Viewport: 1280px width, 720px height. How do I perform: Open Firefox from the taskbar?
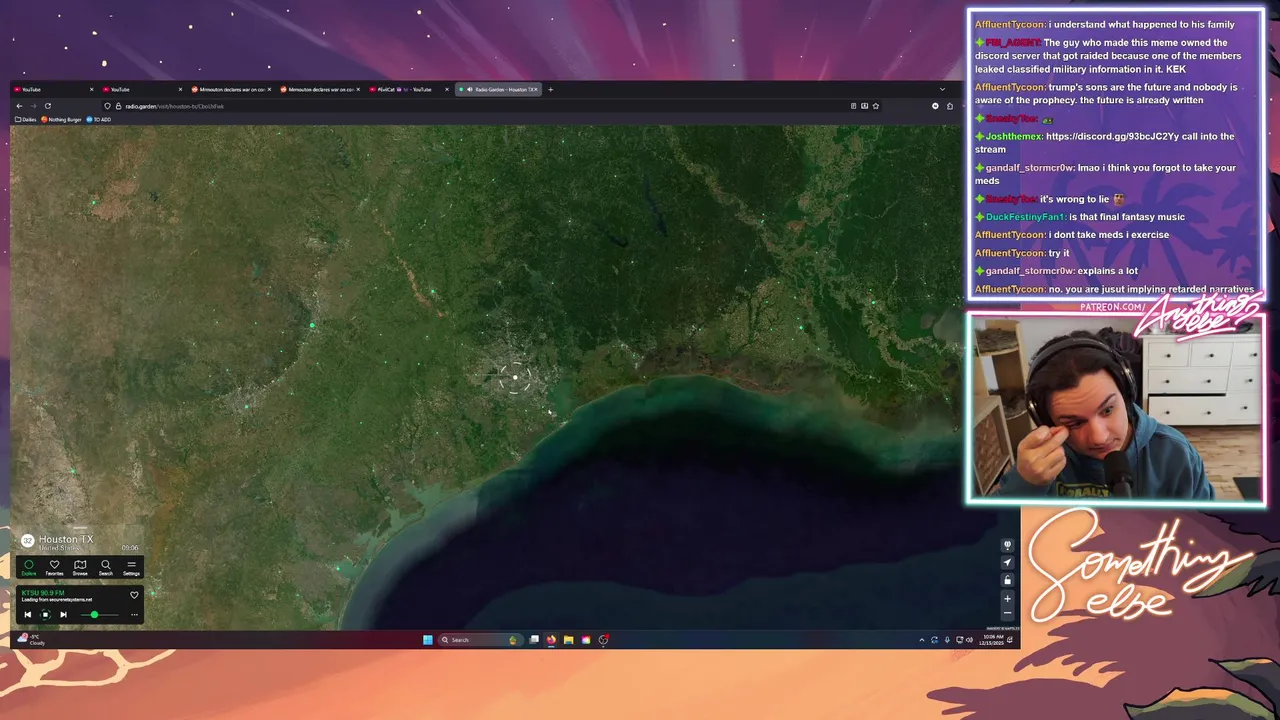pos(551,640)
